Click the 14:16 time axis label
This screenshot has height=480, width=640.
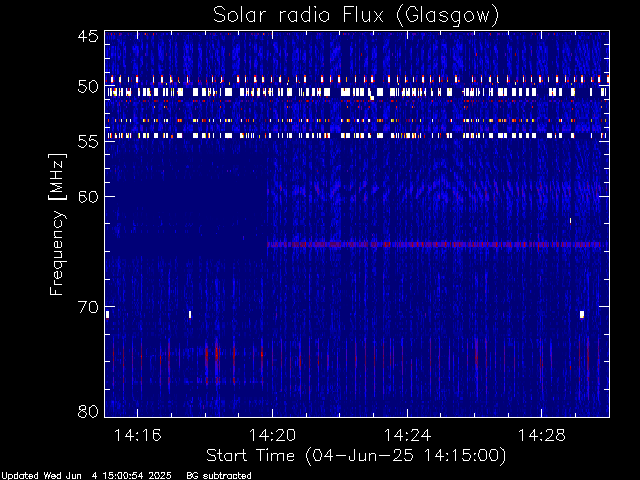pyautogui.click(x=138, y=435)
